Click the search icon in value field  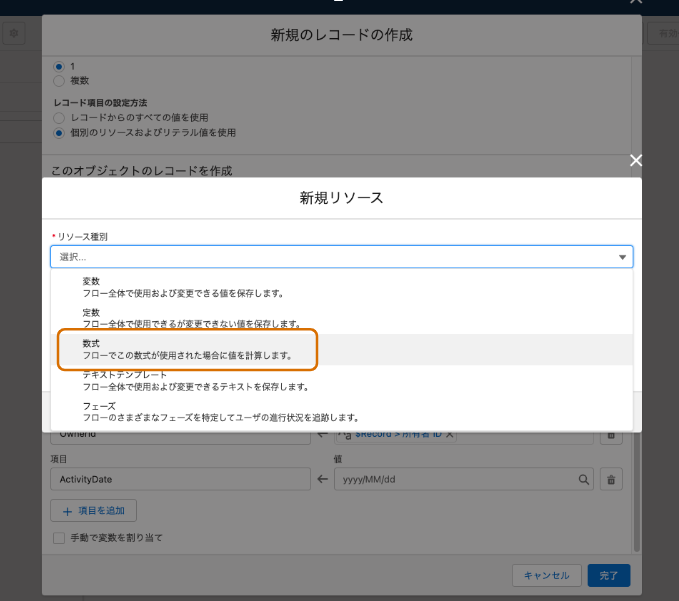pos(583,479)
